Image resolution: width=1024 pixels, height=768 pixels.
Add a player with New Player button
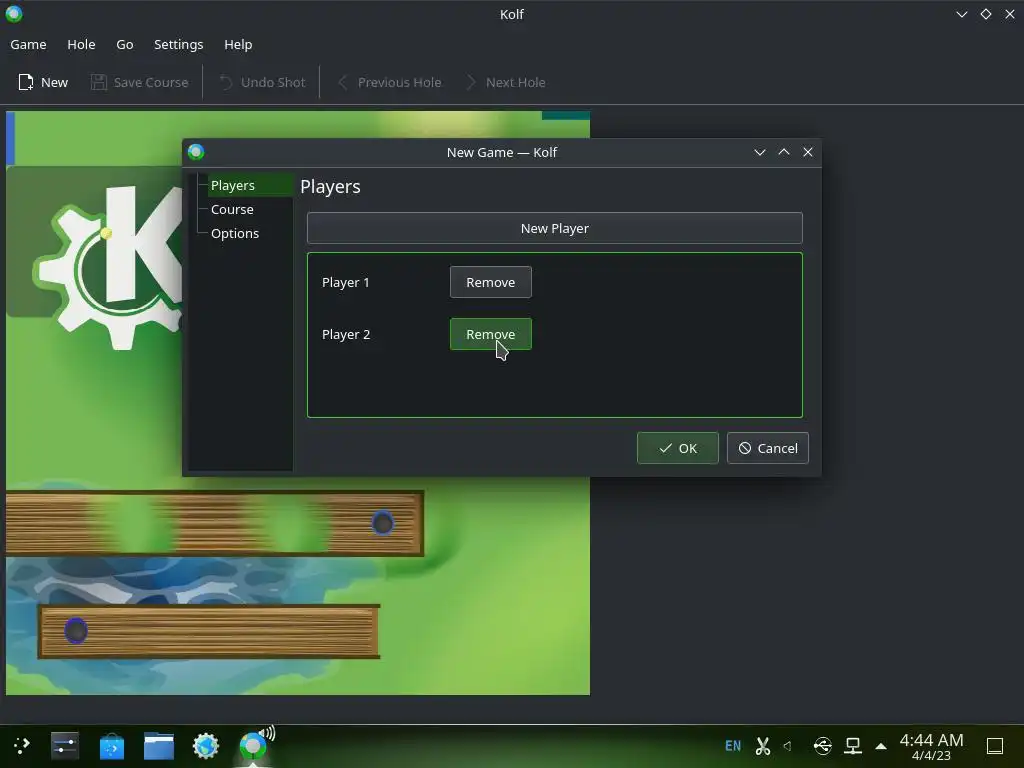pyautogui.click(x=554, y=228)
